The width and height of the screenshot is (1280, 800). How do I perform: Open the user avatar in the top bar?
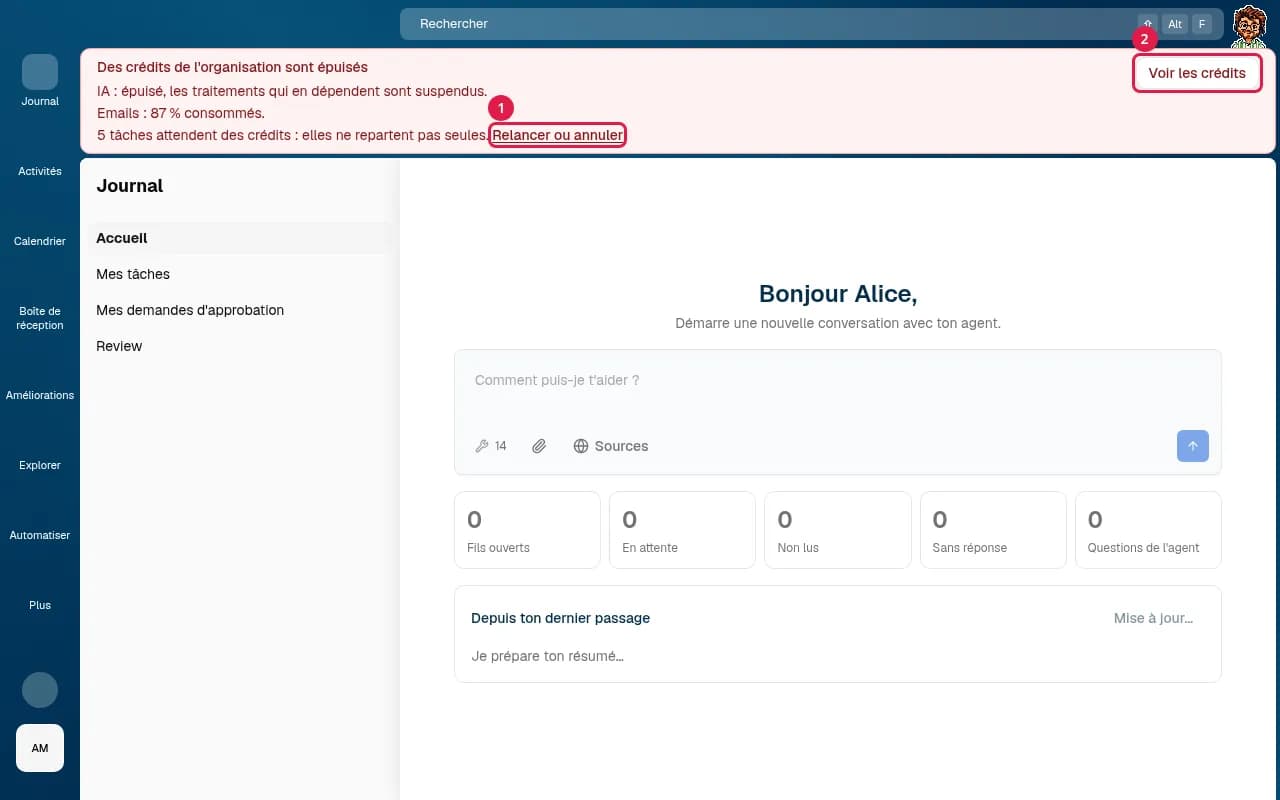[x=1248, y=24]
